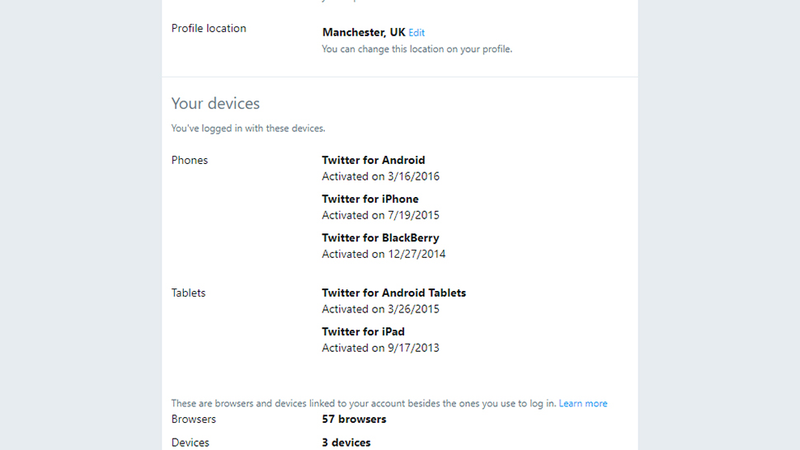Click the Edit link beside Manchester, UK

click(416, 33)
